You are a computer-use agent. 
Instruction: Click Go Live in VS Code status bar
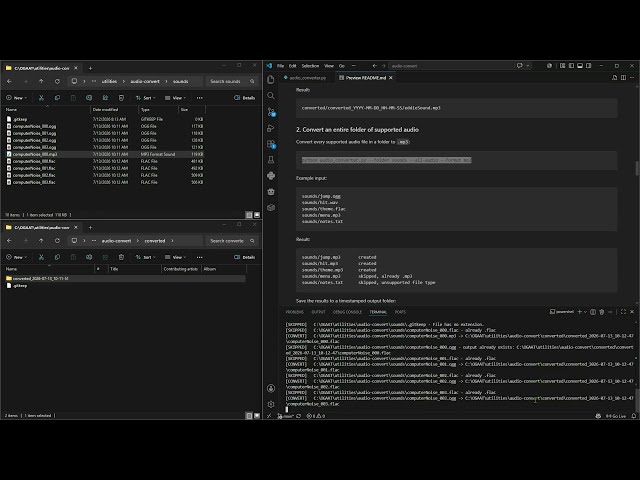coord(616,416)
